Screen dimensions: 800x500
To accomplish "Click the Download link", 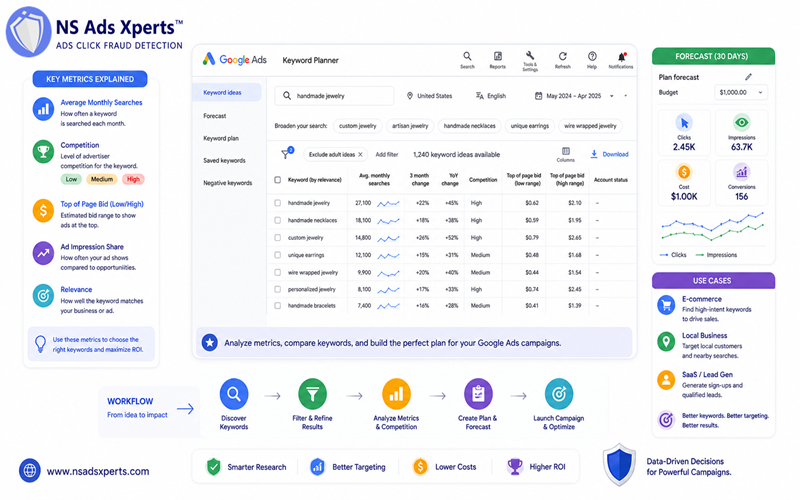I will point(610,154).
